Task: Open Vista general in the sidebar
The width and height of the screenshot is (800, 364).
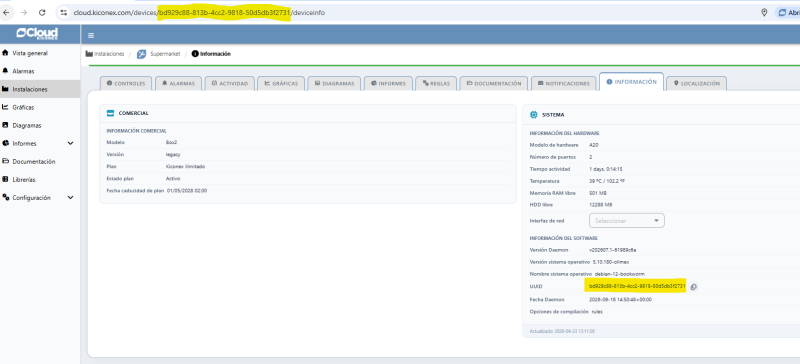Action: pyautogui.click(x=40, y=53)
